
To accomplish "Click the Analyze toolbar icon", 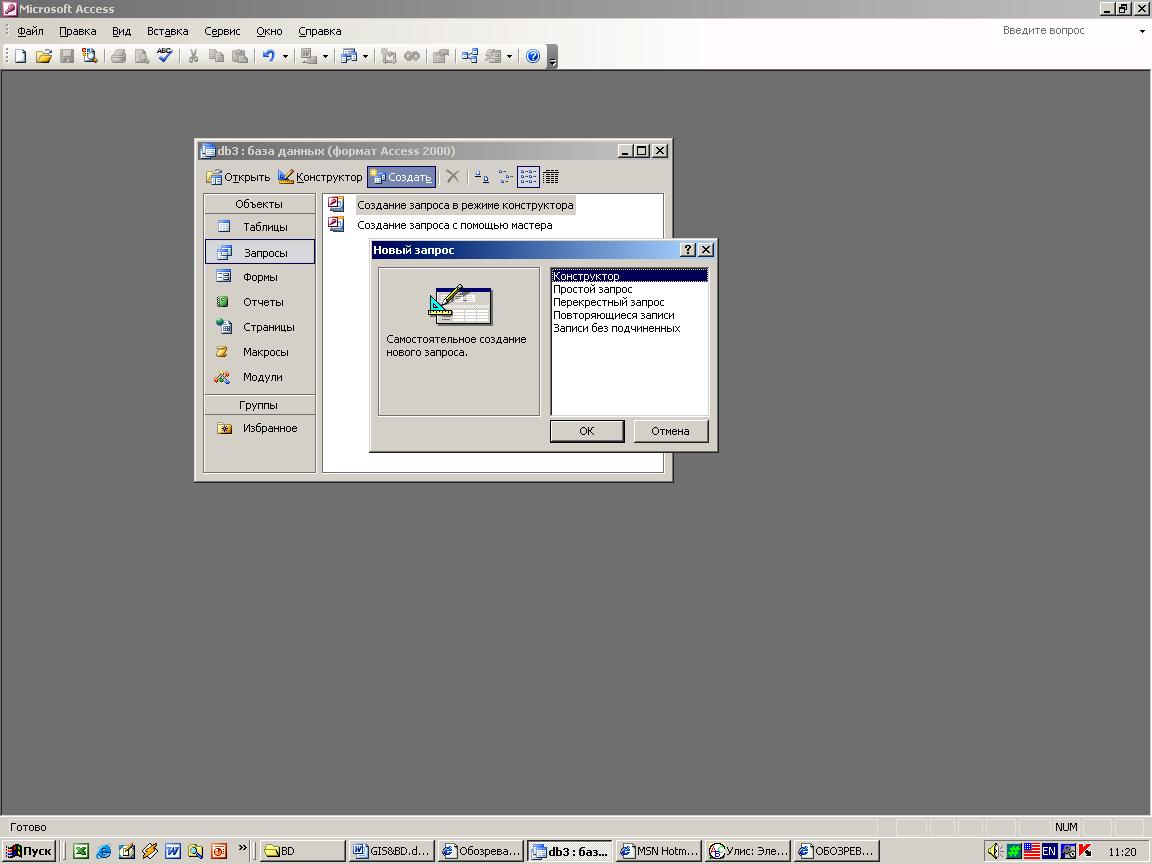I will pos(350,56).
